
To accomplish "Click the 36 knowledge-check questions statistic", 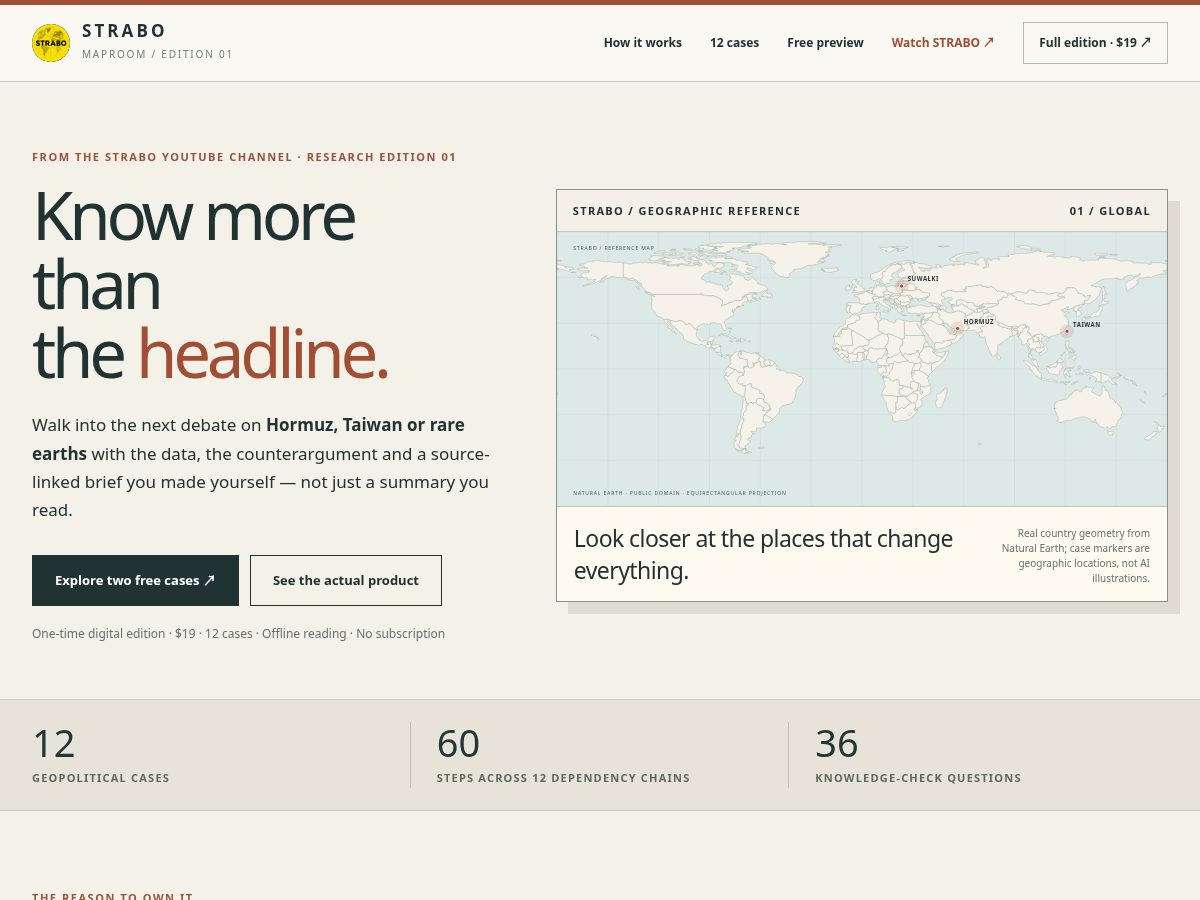I will pyautogui.click(x=918, y=755).
